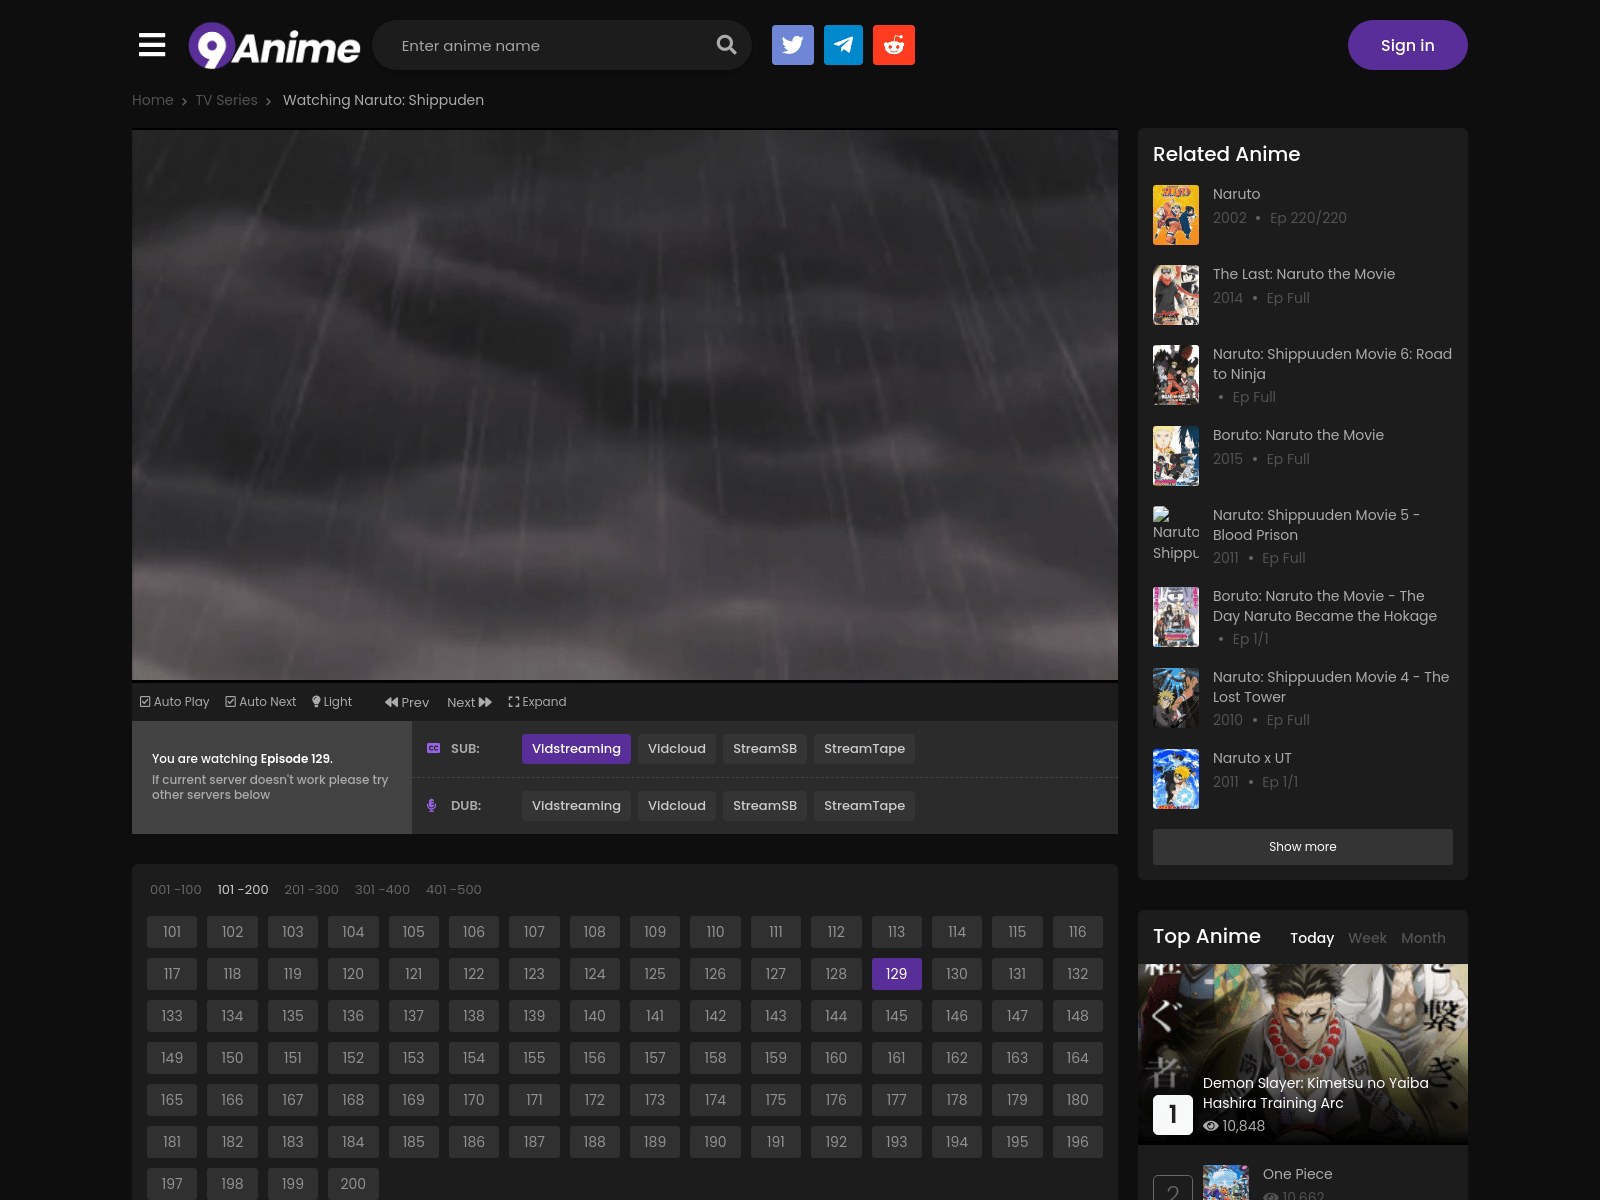Viewport: 1600px width, 1200px height.
Task: Open episode 175
Action: [x=776, y=1100]
